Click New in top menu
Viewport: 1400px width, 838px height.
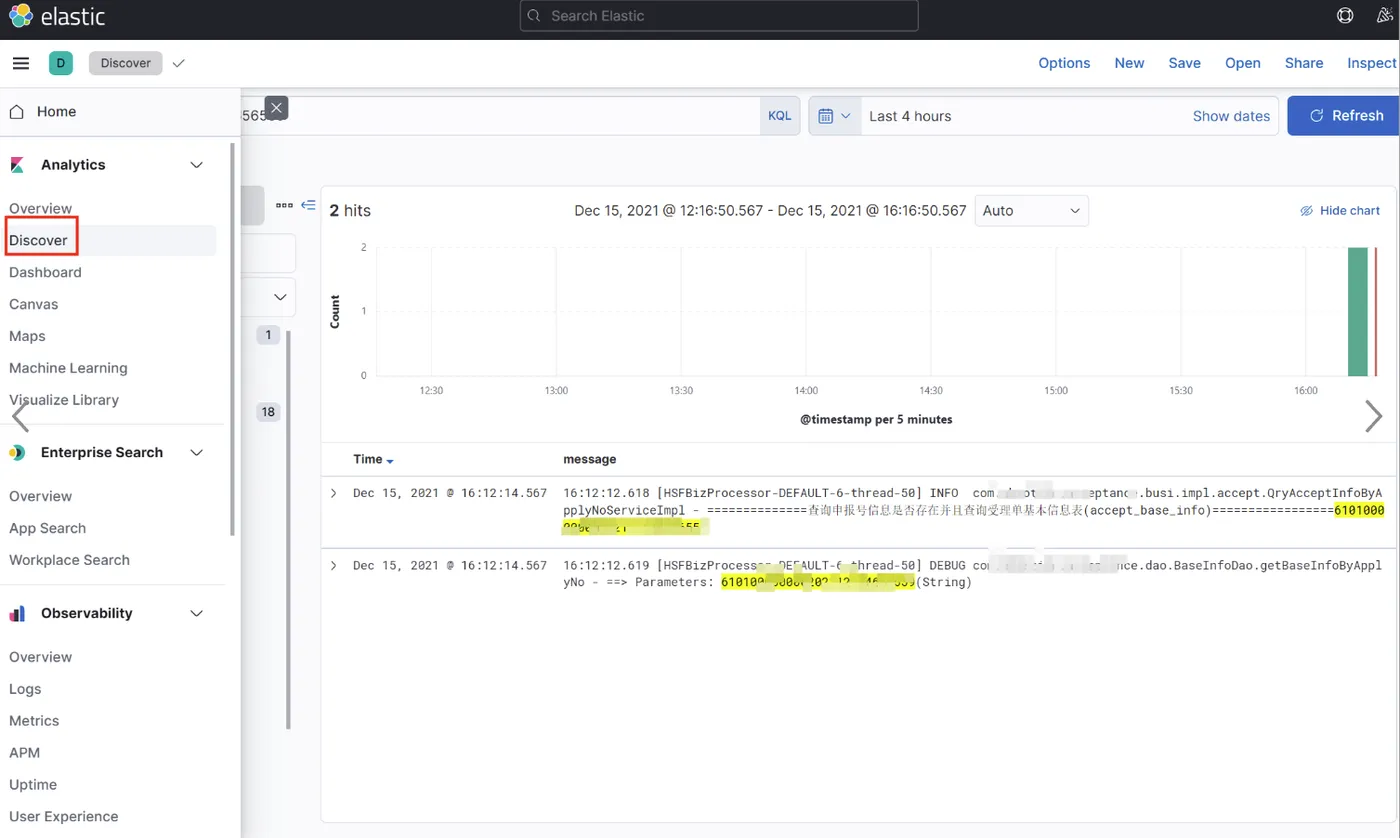[1129, 63]
